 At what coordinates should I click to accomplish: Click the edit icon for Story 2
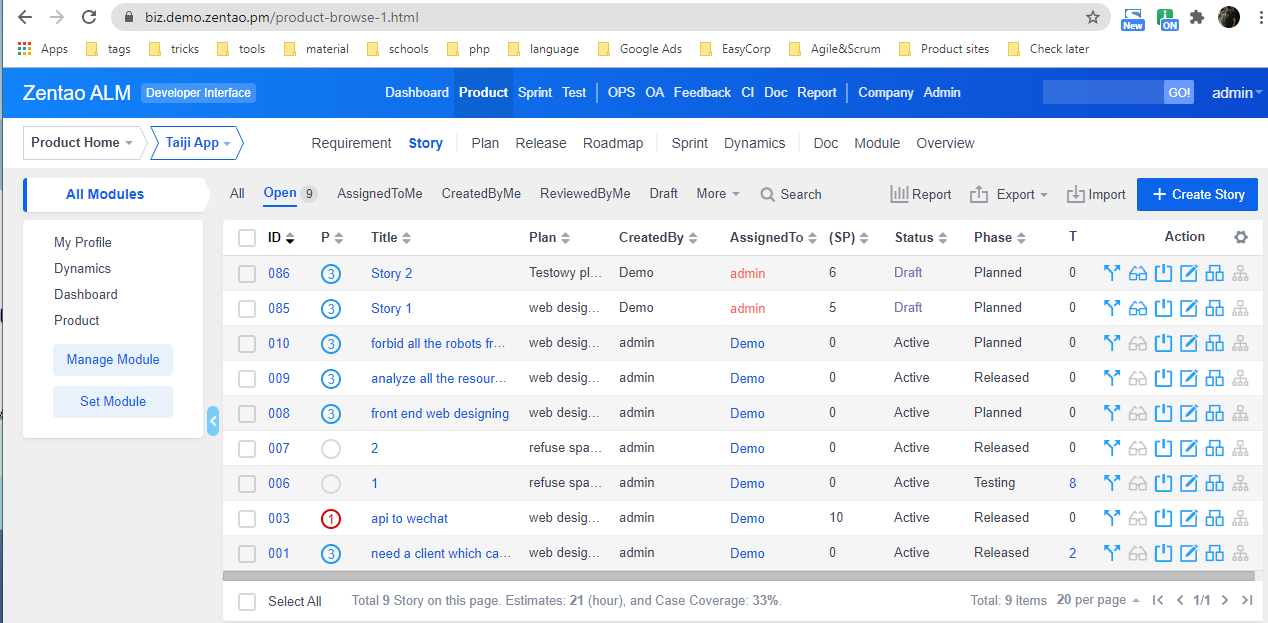(1189, 273)
